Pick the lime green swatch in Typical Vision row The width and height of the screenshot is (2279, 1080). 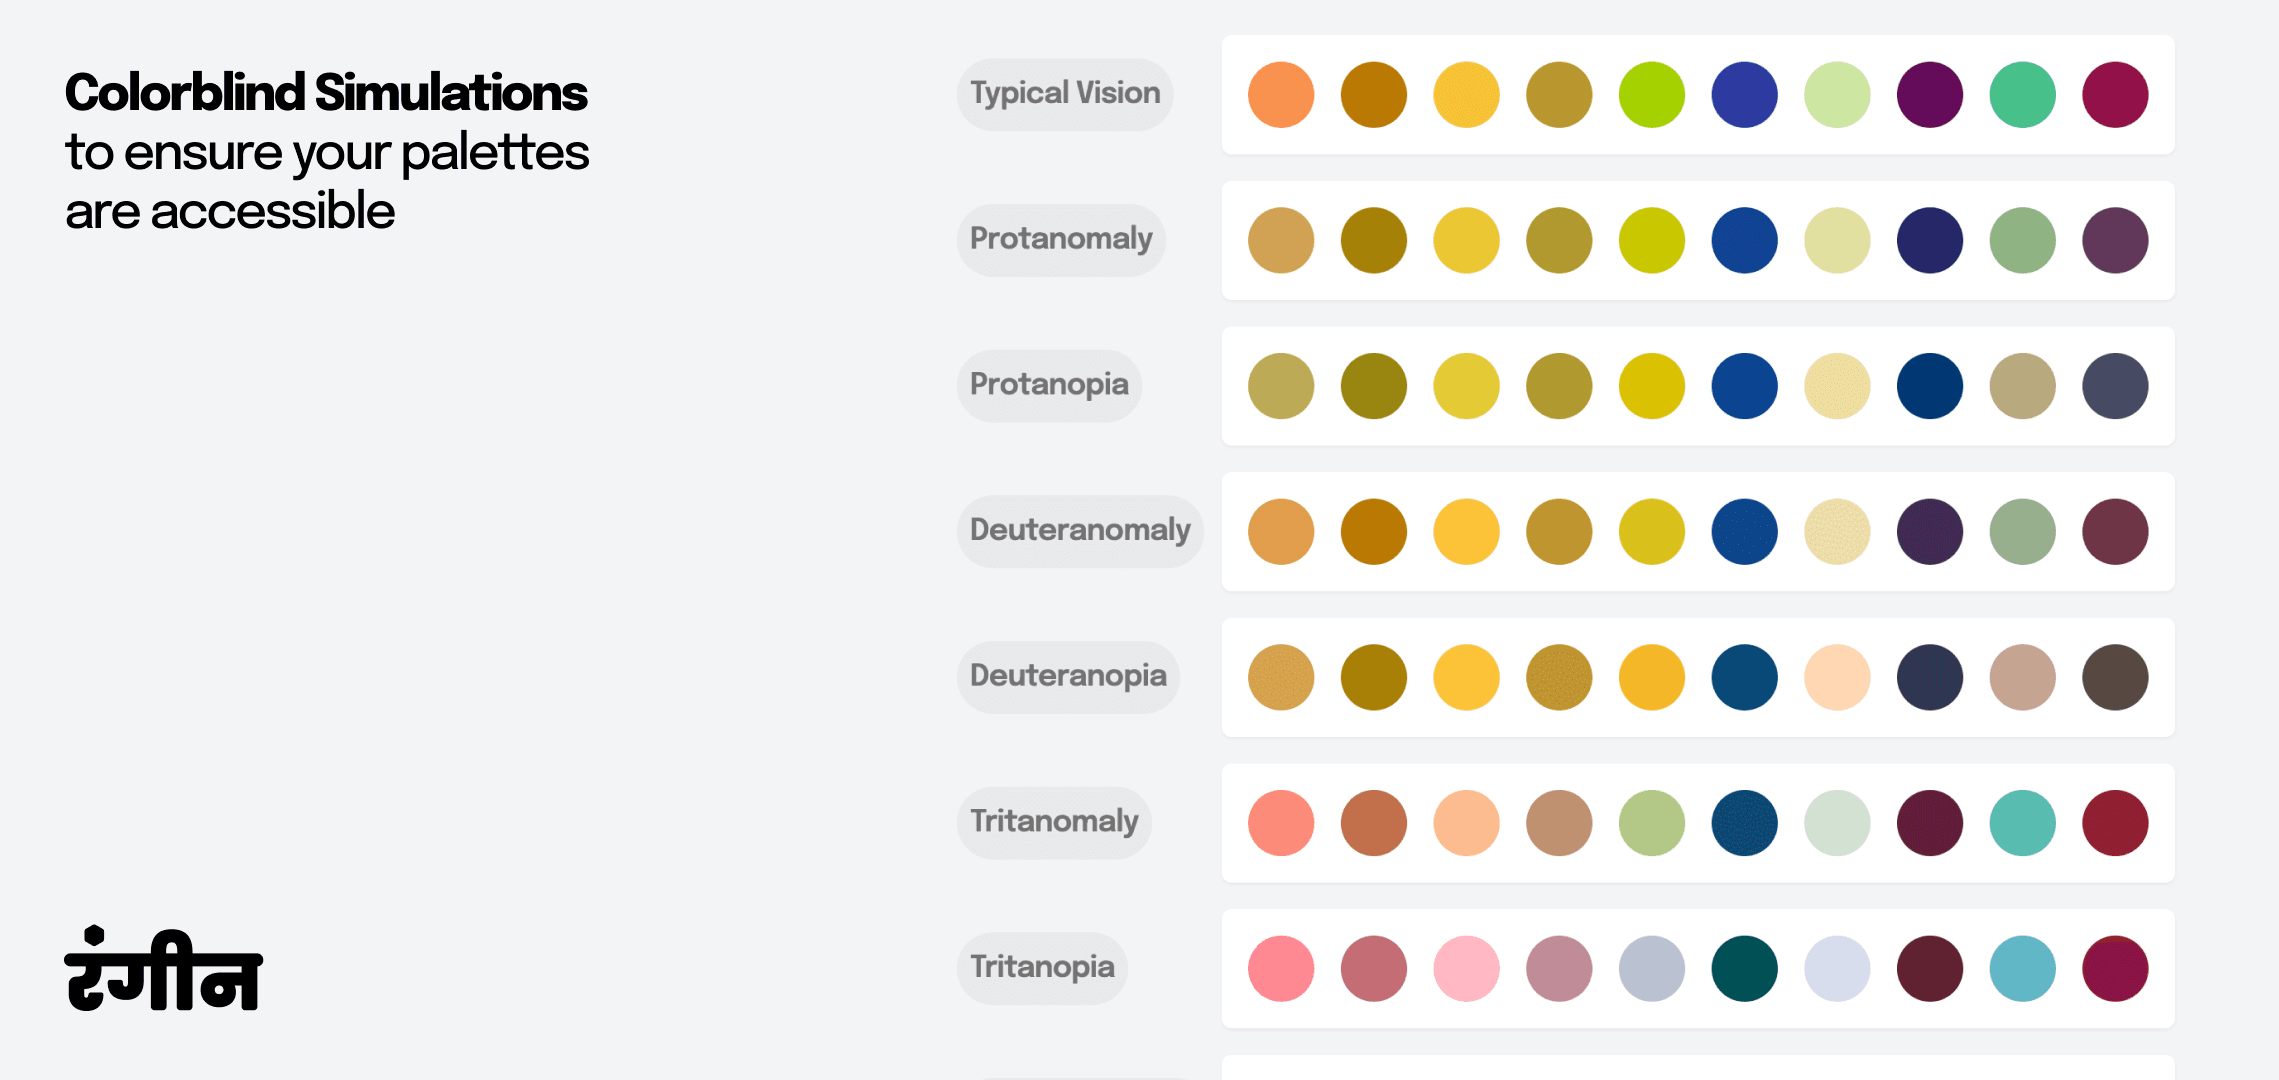click(x=1652, y=95)
